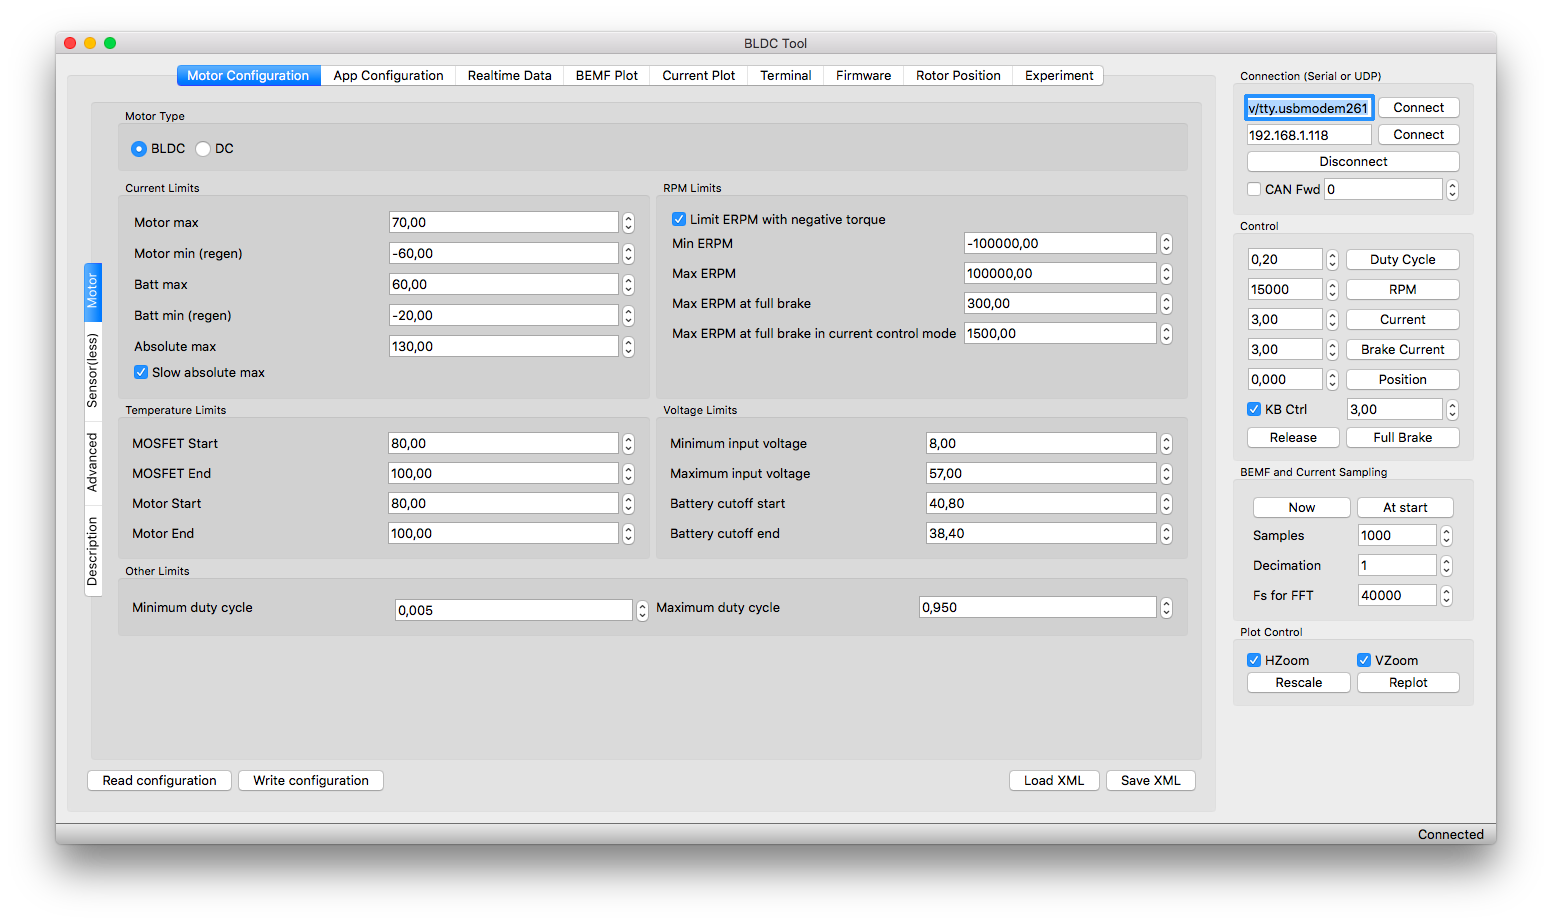
Task: Open the BEMF Plot tab
Action: tap(606, 76)
